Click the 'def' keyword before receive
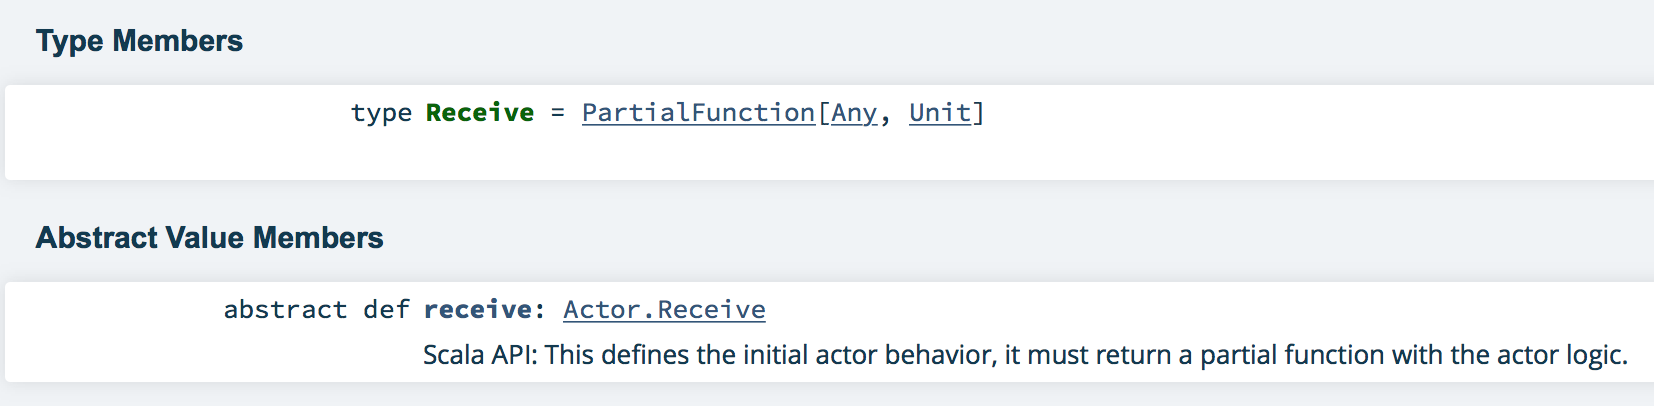 pyautogui.click(x=386, y=310)
